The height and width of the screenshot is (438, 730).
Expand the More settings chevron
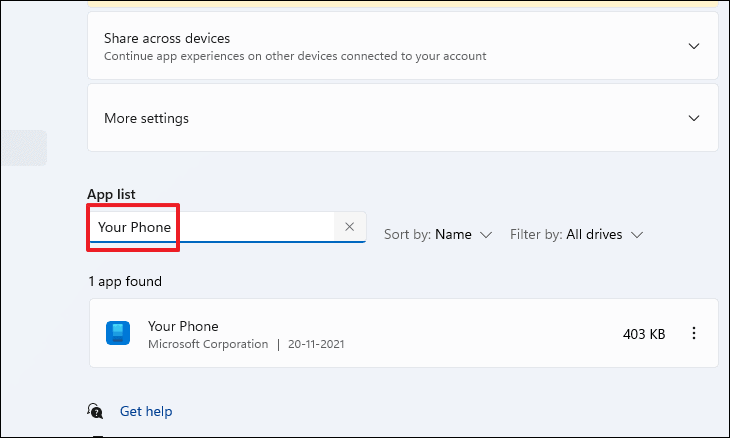(694, 118)
